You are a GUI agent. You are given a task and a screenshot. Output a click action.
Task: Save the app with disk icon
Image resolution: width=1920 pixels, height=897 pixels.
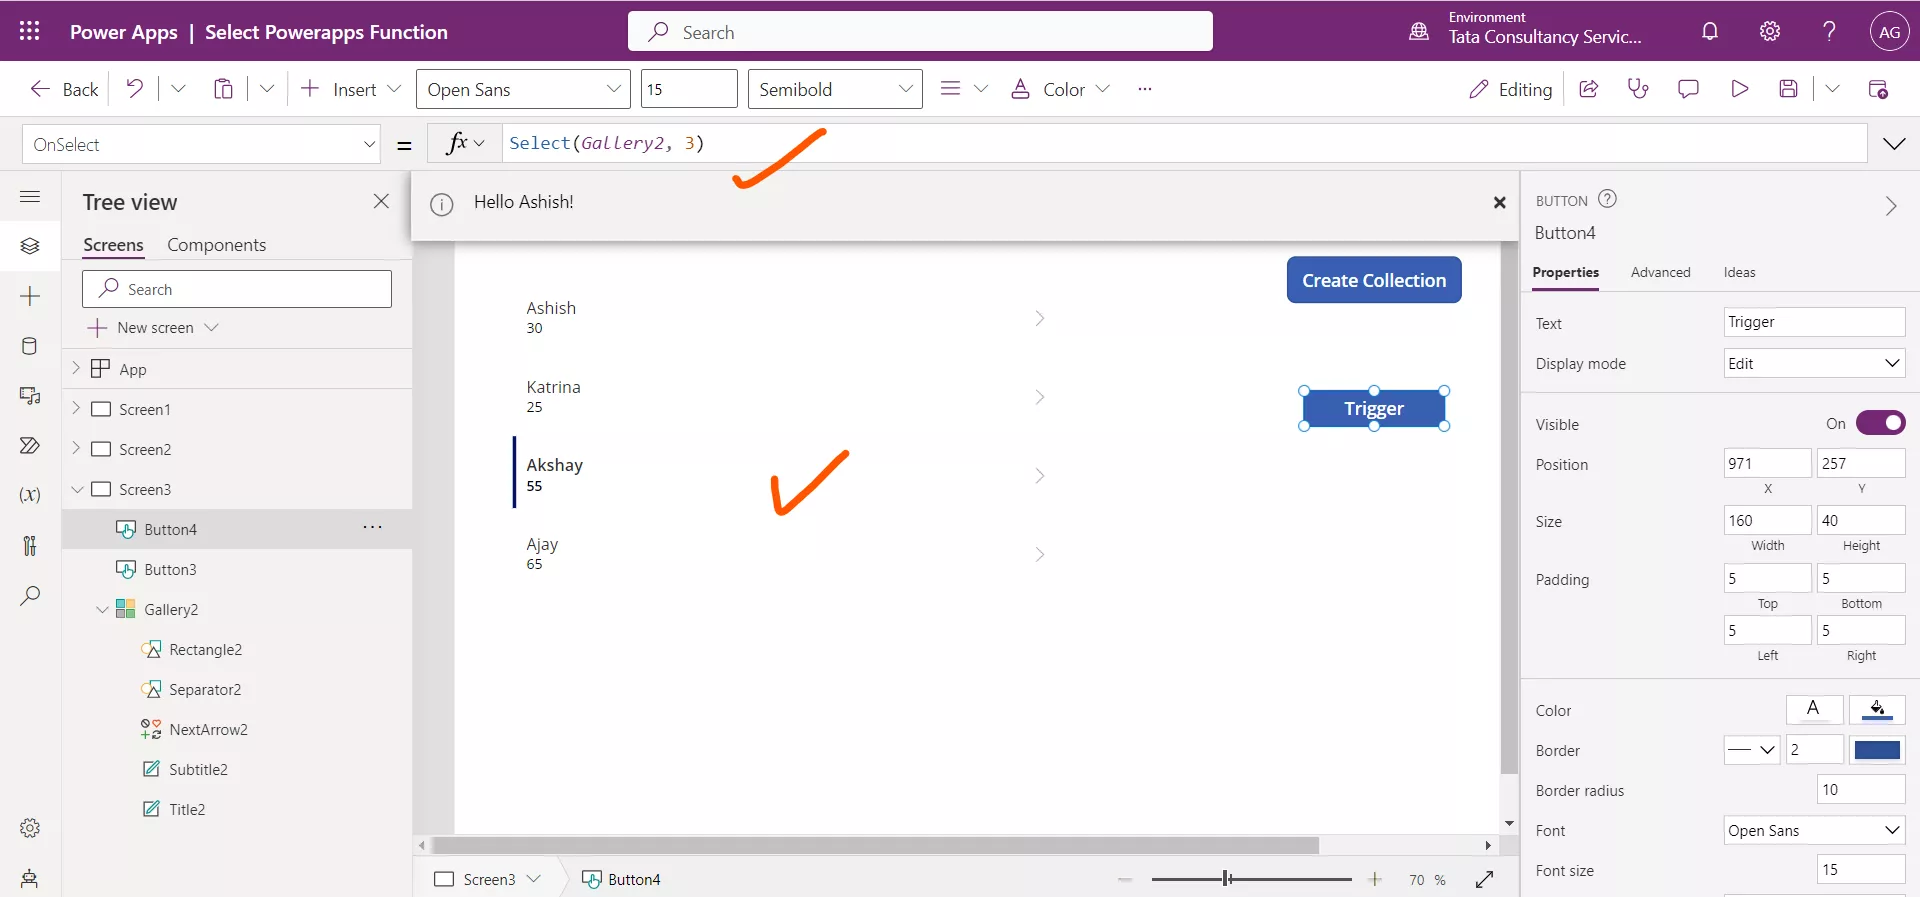coord(1788,89)
